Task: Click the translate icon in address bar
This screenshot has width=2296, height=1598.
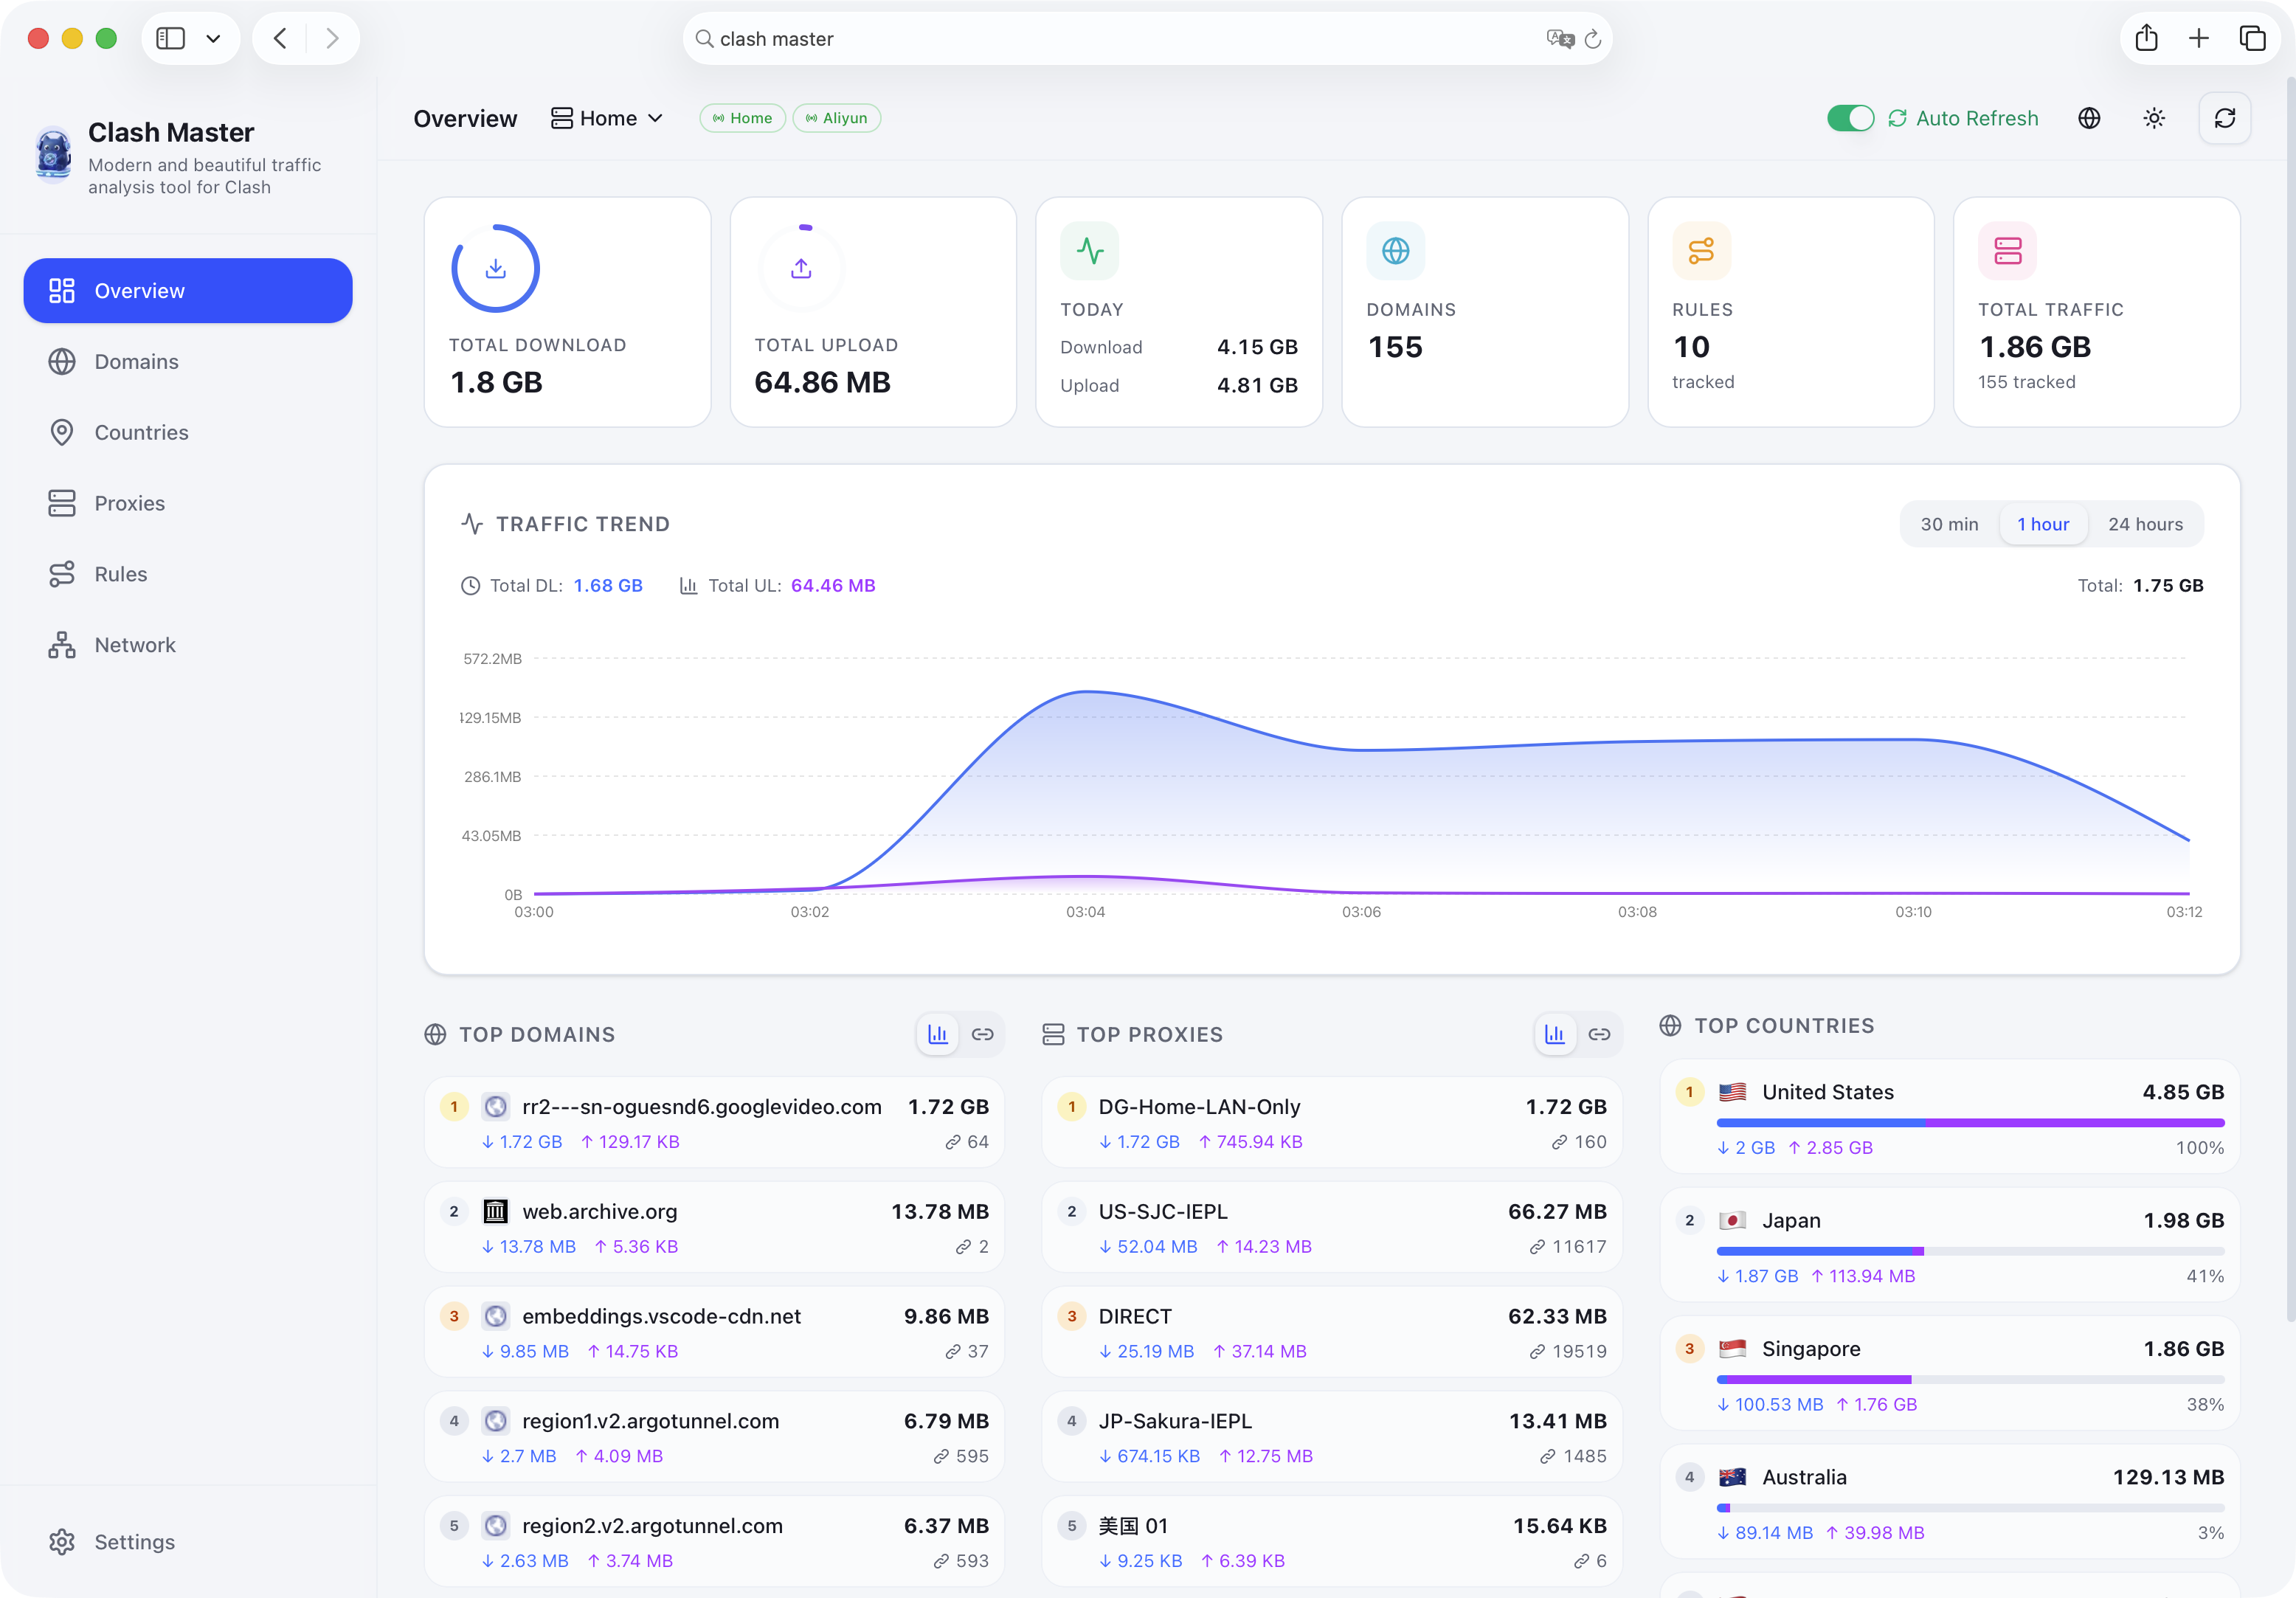Action: 1558,39
